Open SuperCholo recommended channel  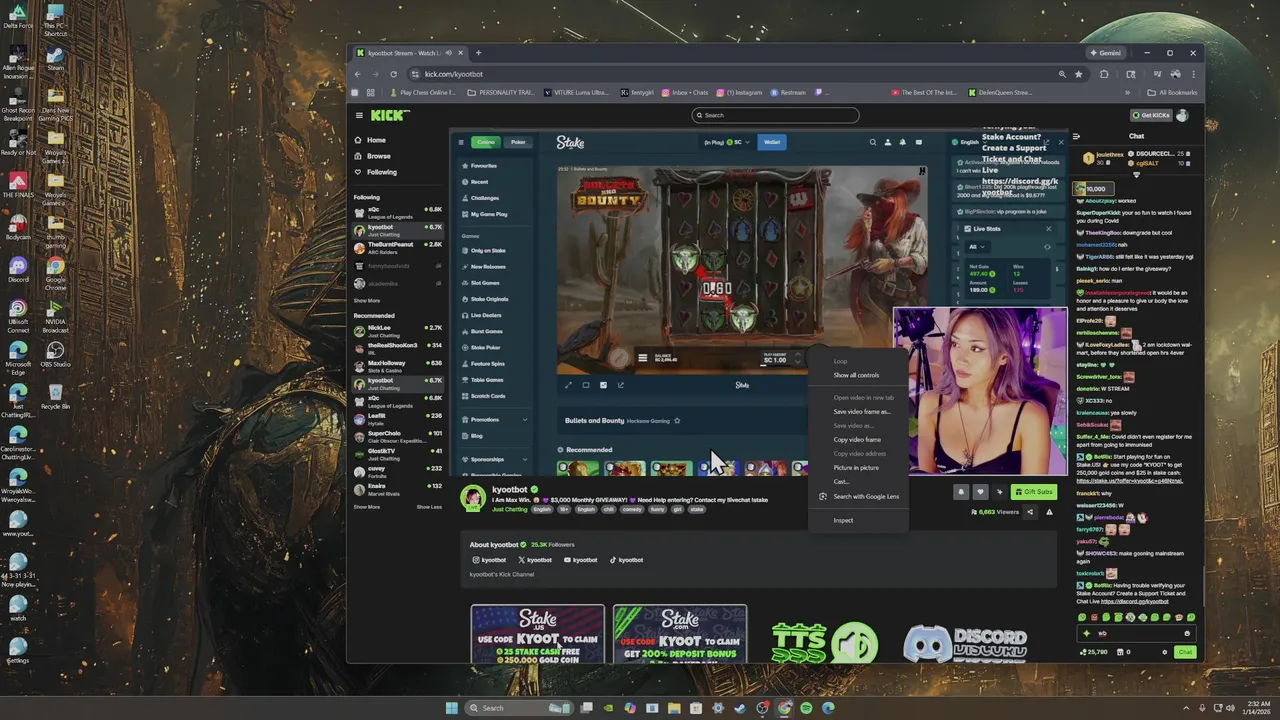point(397,435)
